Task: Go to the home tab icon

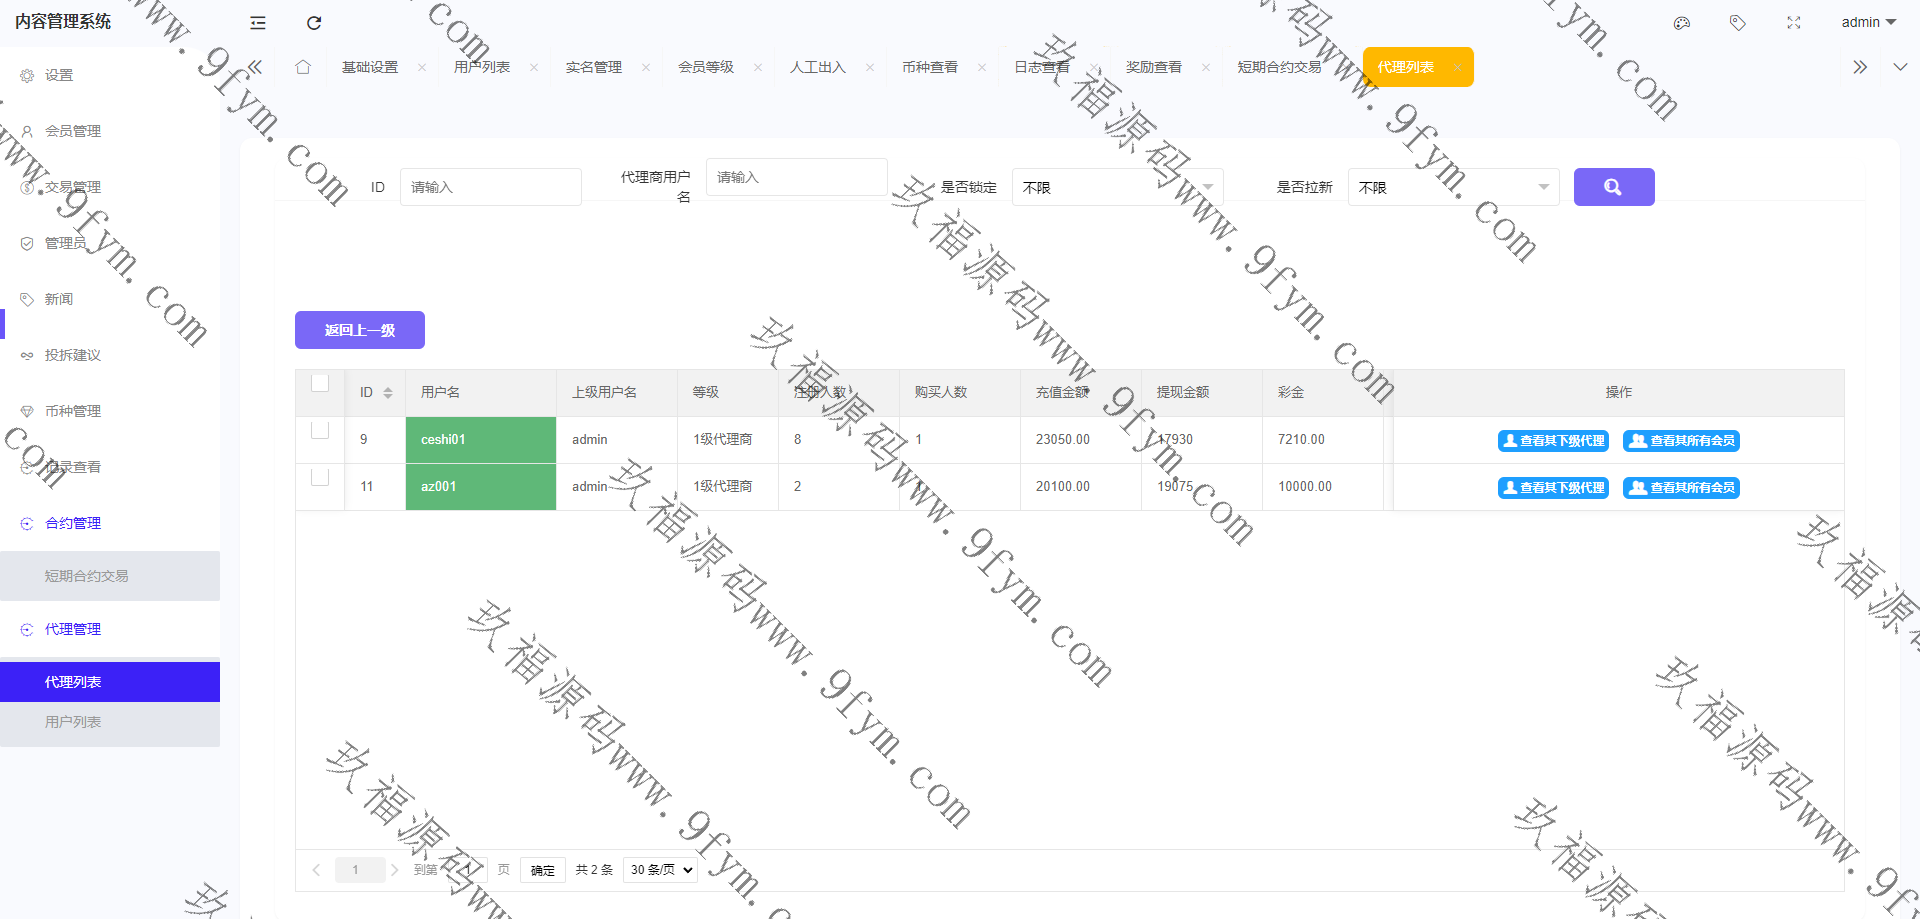Action: (x=303, y=67)
